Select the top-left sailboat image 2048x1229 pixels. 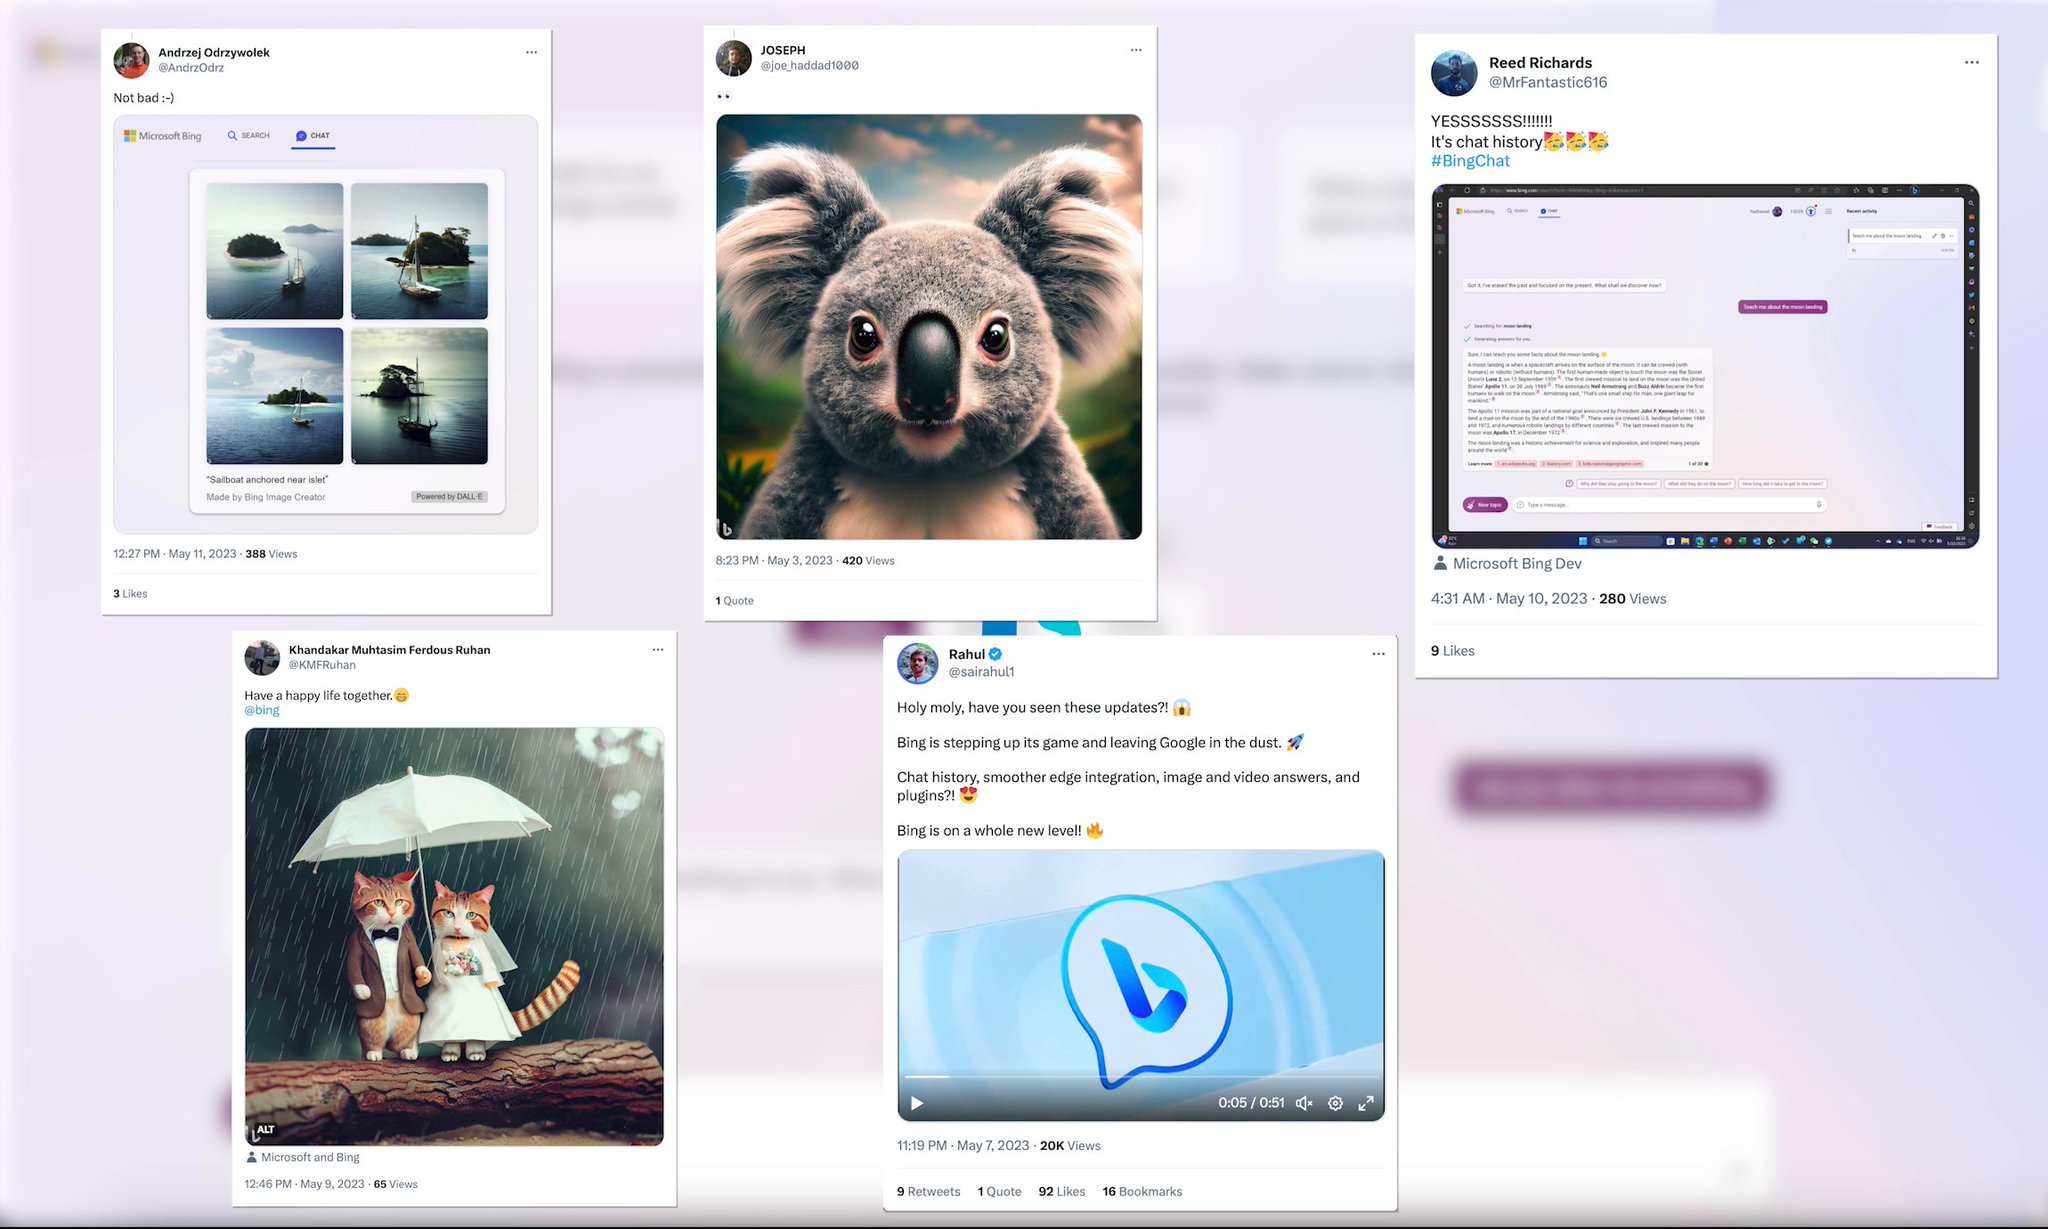click(x=275, y=251)
